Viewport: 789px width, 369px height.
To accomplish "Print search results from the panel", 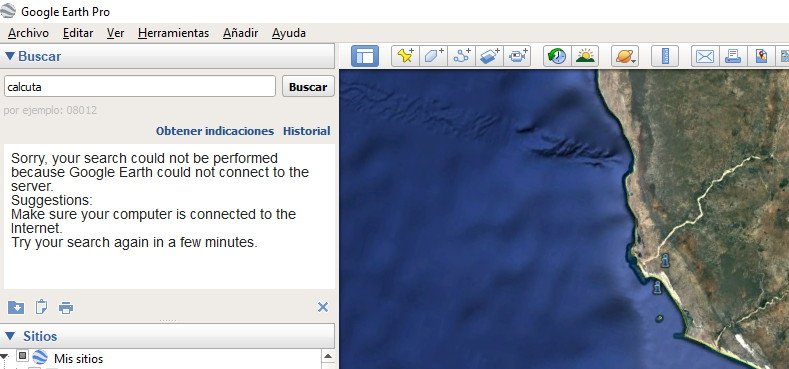I will point(66,307).
